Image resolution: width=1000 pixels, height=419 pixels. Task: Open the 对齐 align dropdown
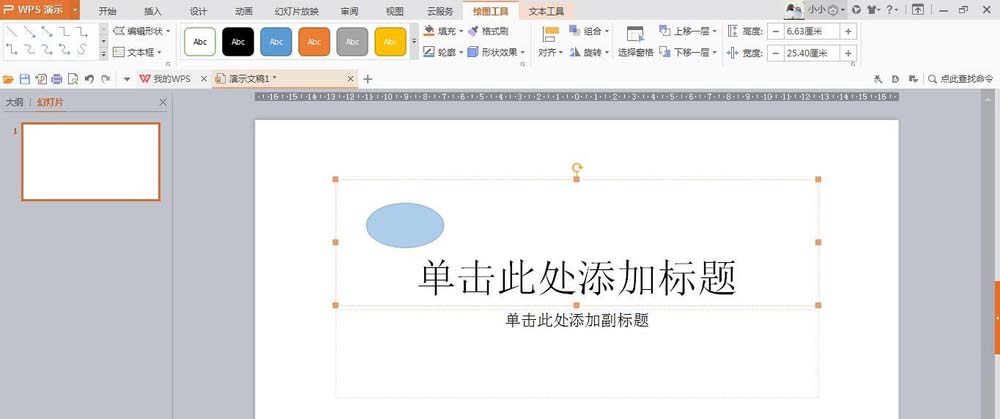550,52
